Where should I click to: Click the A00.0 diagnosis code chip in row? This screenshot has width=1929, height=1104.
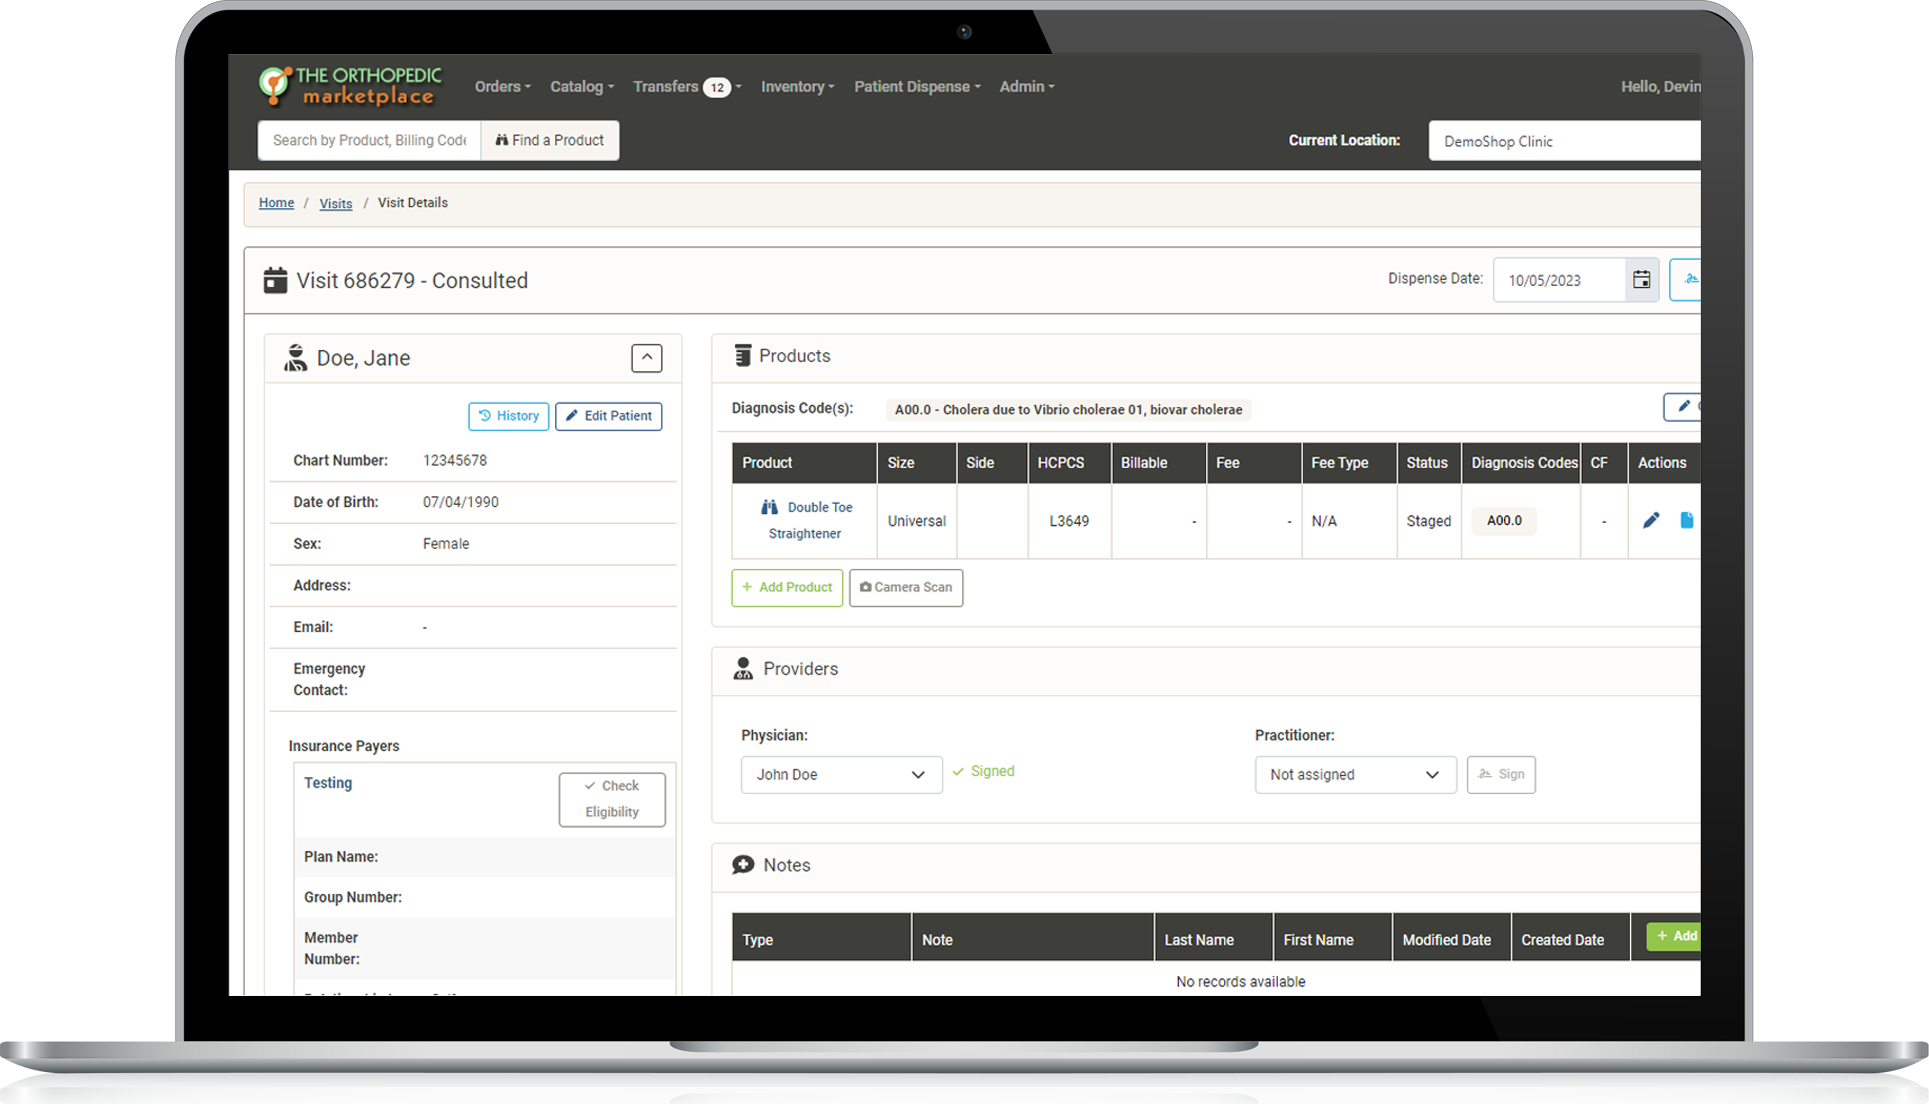click(x=1504, y=521)
